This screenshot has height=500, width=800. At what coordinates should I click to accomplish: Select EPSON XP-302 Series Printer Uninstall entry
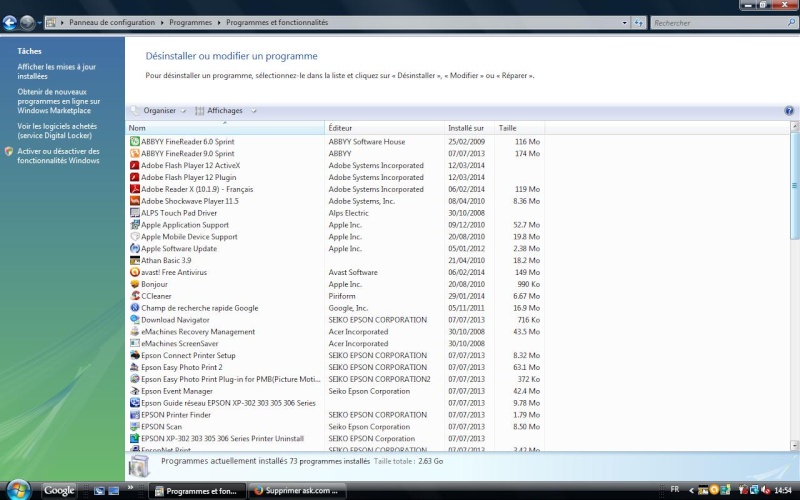pyautogui.click(x=335, y=438)
